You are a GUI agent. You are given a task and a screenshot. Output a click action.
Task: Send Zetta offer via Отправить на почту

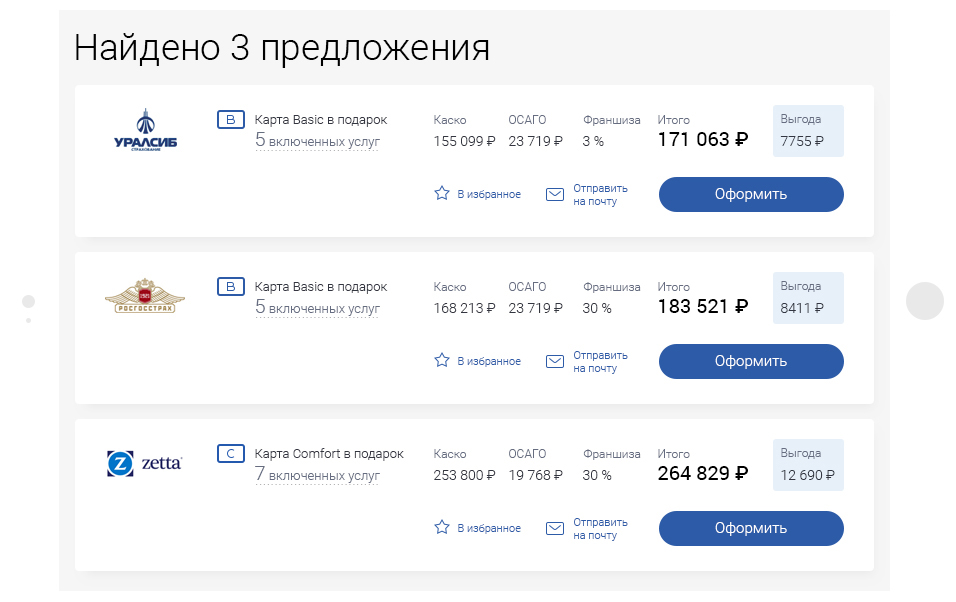(x=600, y=528)
